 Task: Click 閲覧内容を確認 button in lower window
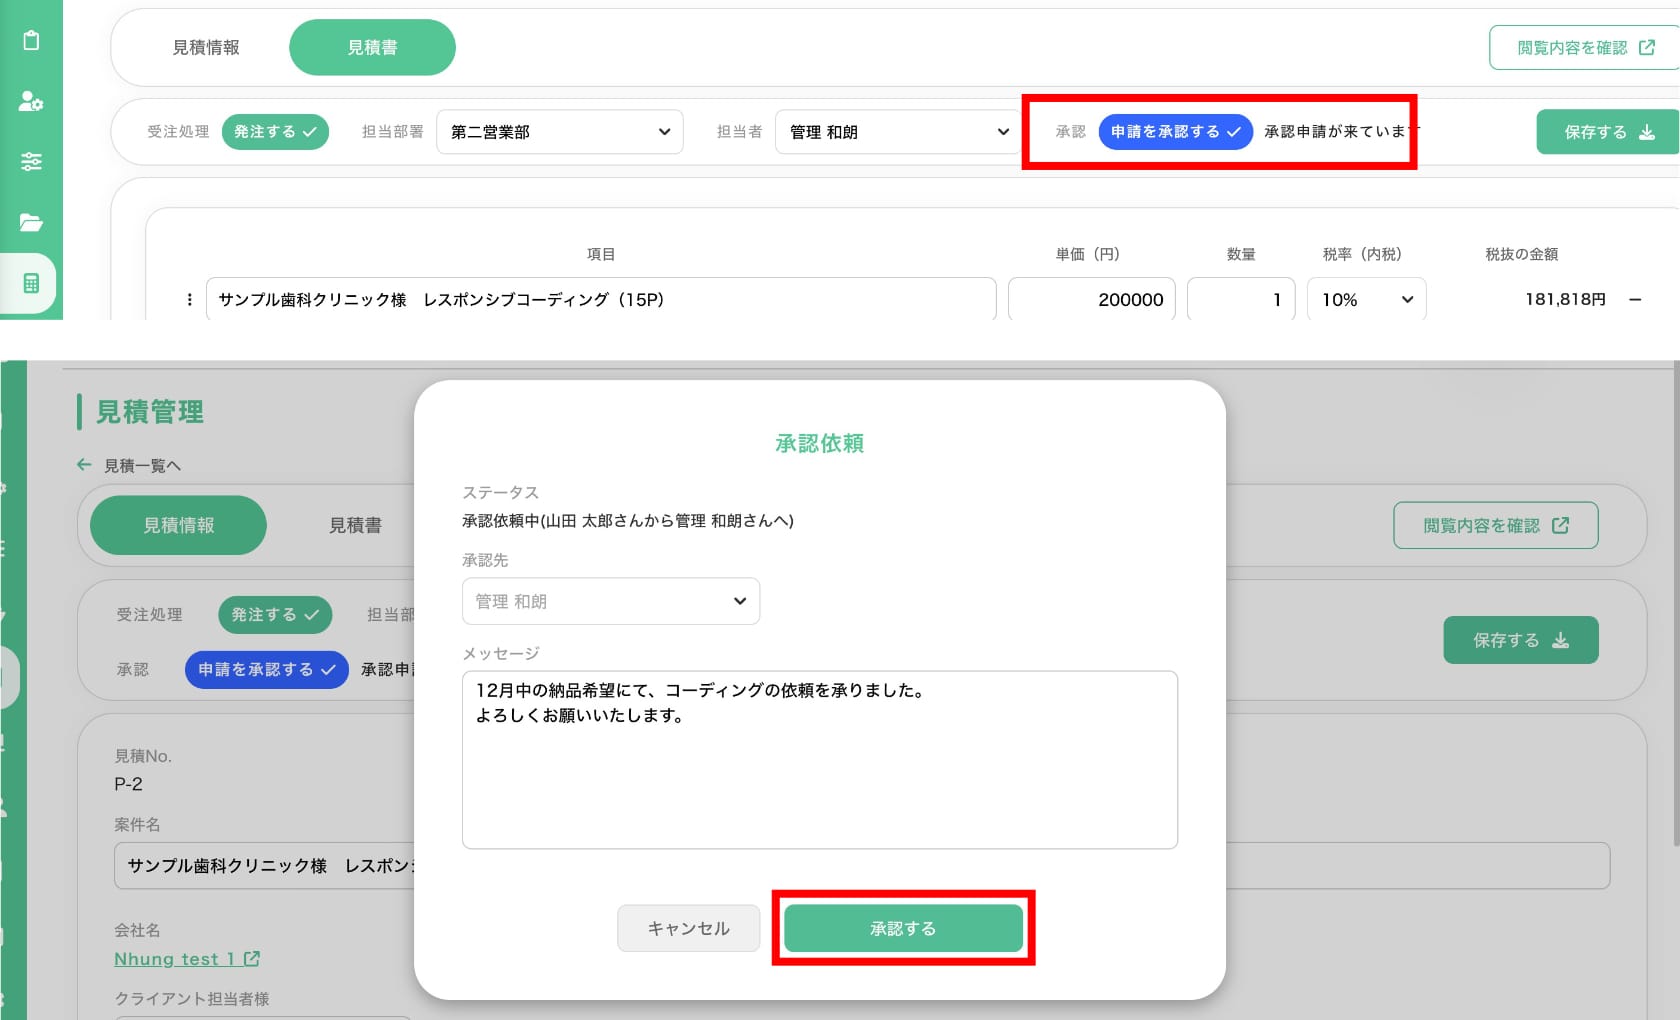pos(1495,525)
